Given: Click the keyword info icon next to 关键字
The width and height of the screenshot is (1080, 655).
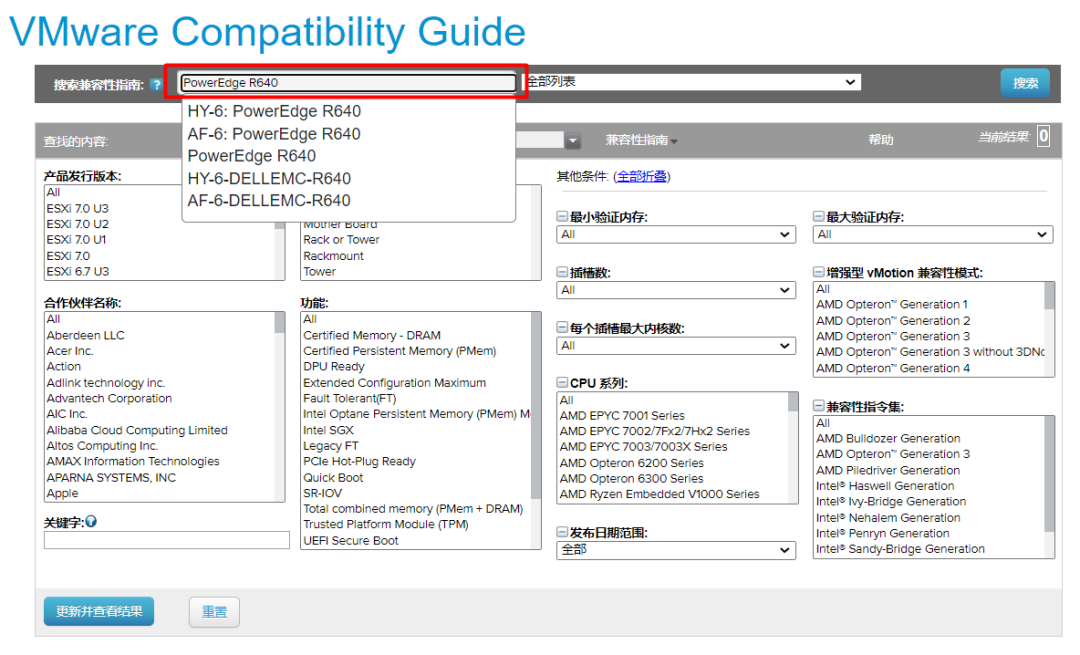Looking at the screenshot, I should (91, 522).
